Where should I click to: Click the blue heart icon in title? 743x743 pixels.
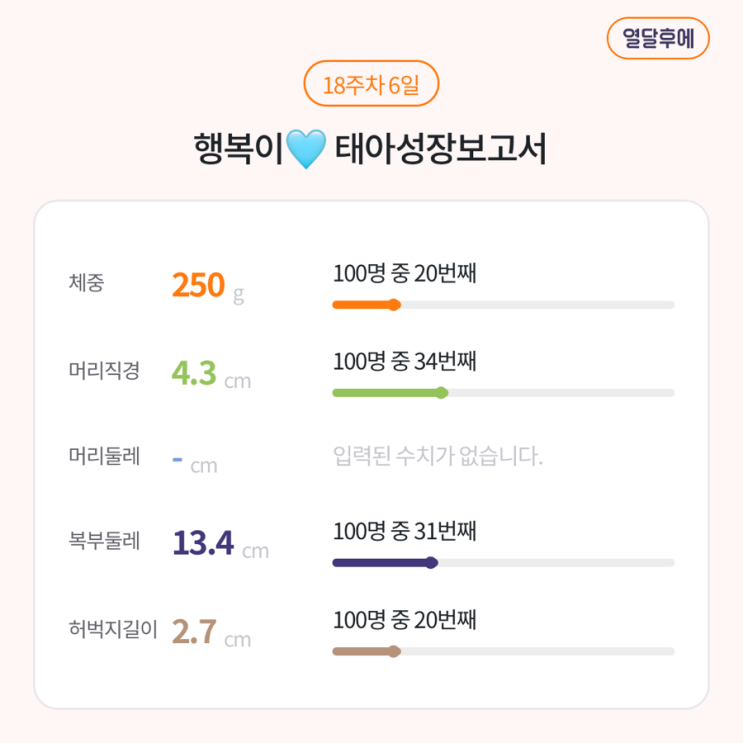(306, 151)
